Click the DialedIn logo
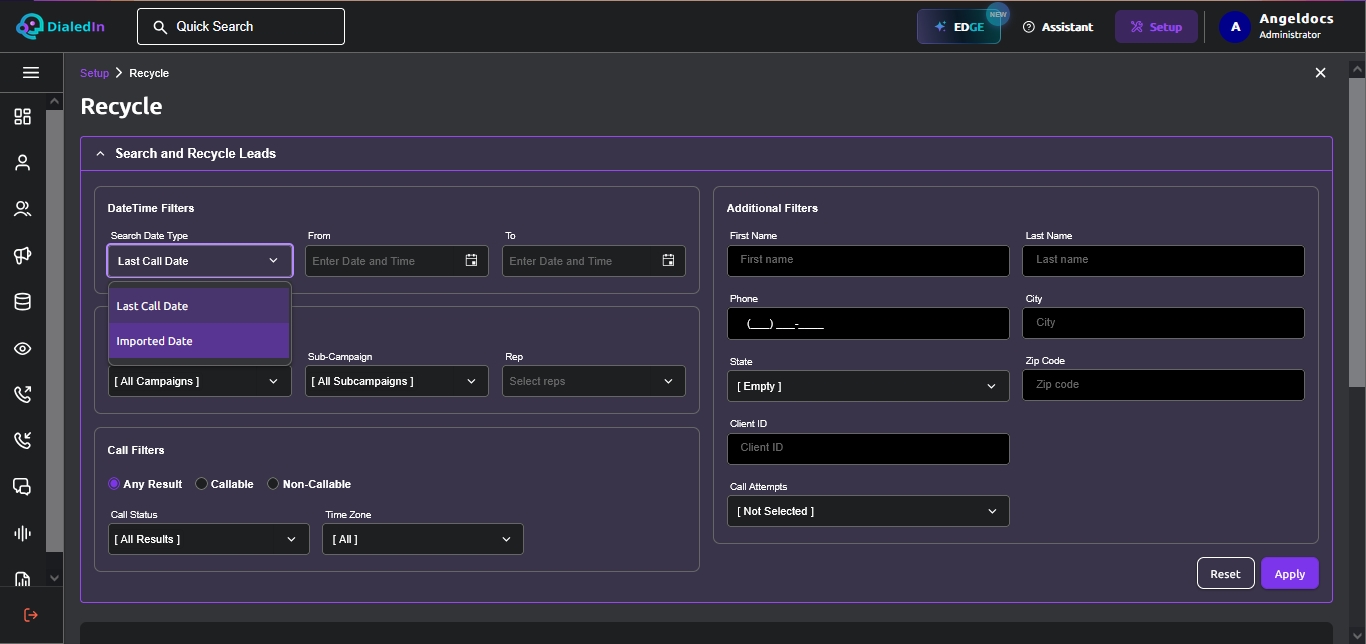The width and height of the screenshot is (1366, 644). click(61, 27)
